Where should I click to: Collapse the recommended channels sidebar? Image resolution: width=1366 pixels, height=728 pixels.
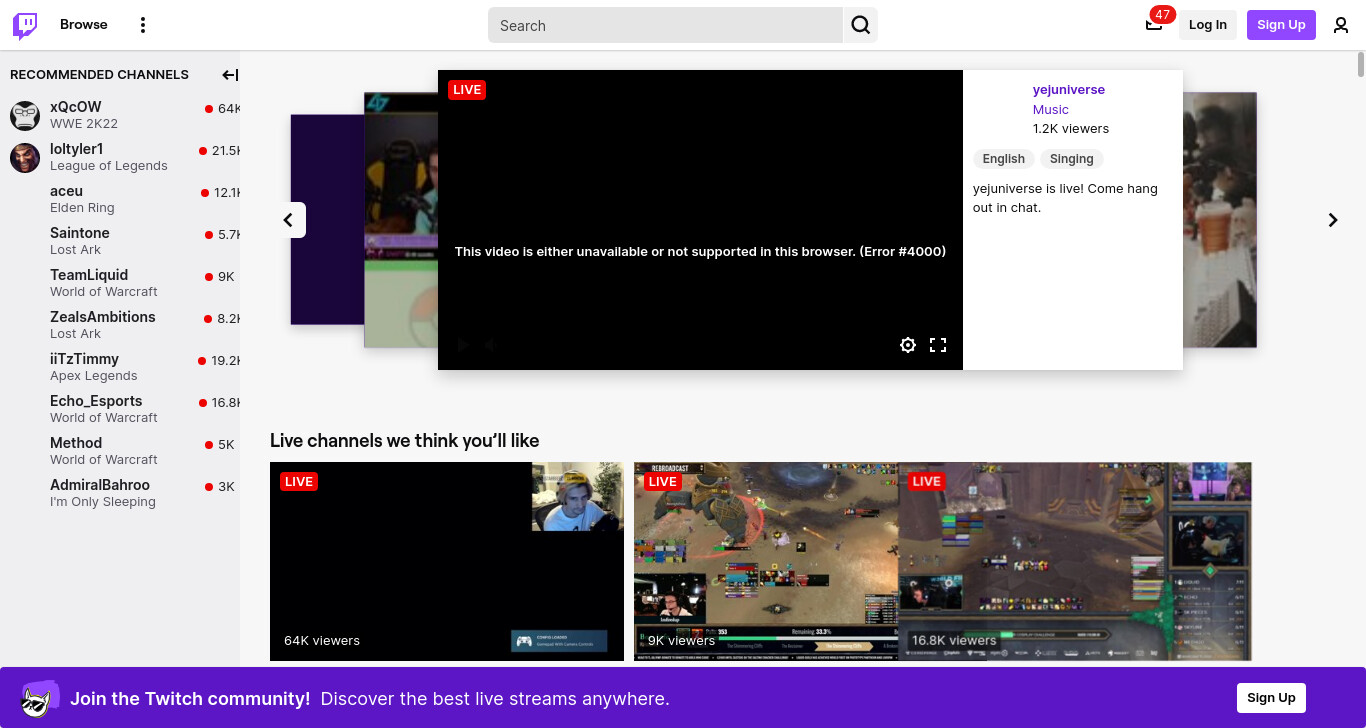pos(230,75)
